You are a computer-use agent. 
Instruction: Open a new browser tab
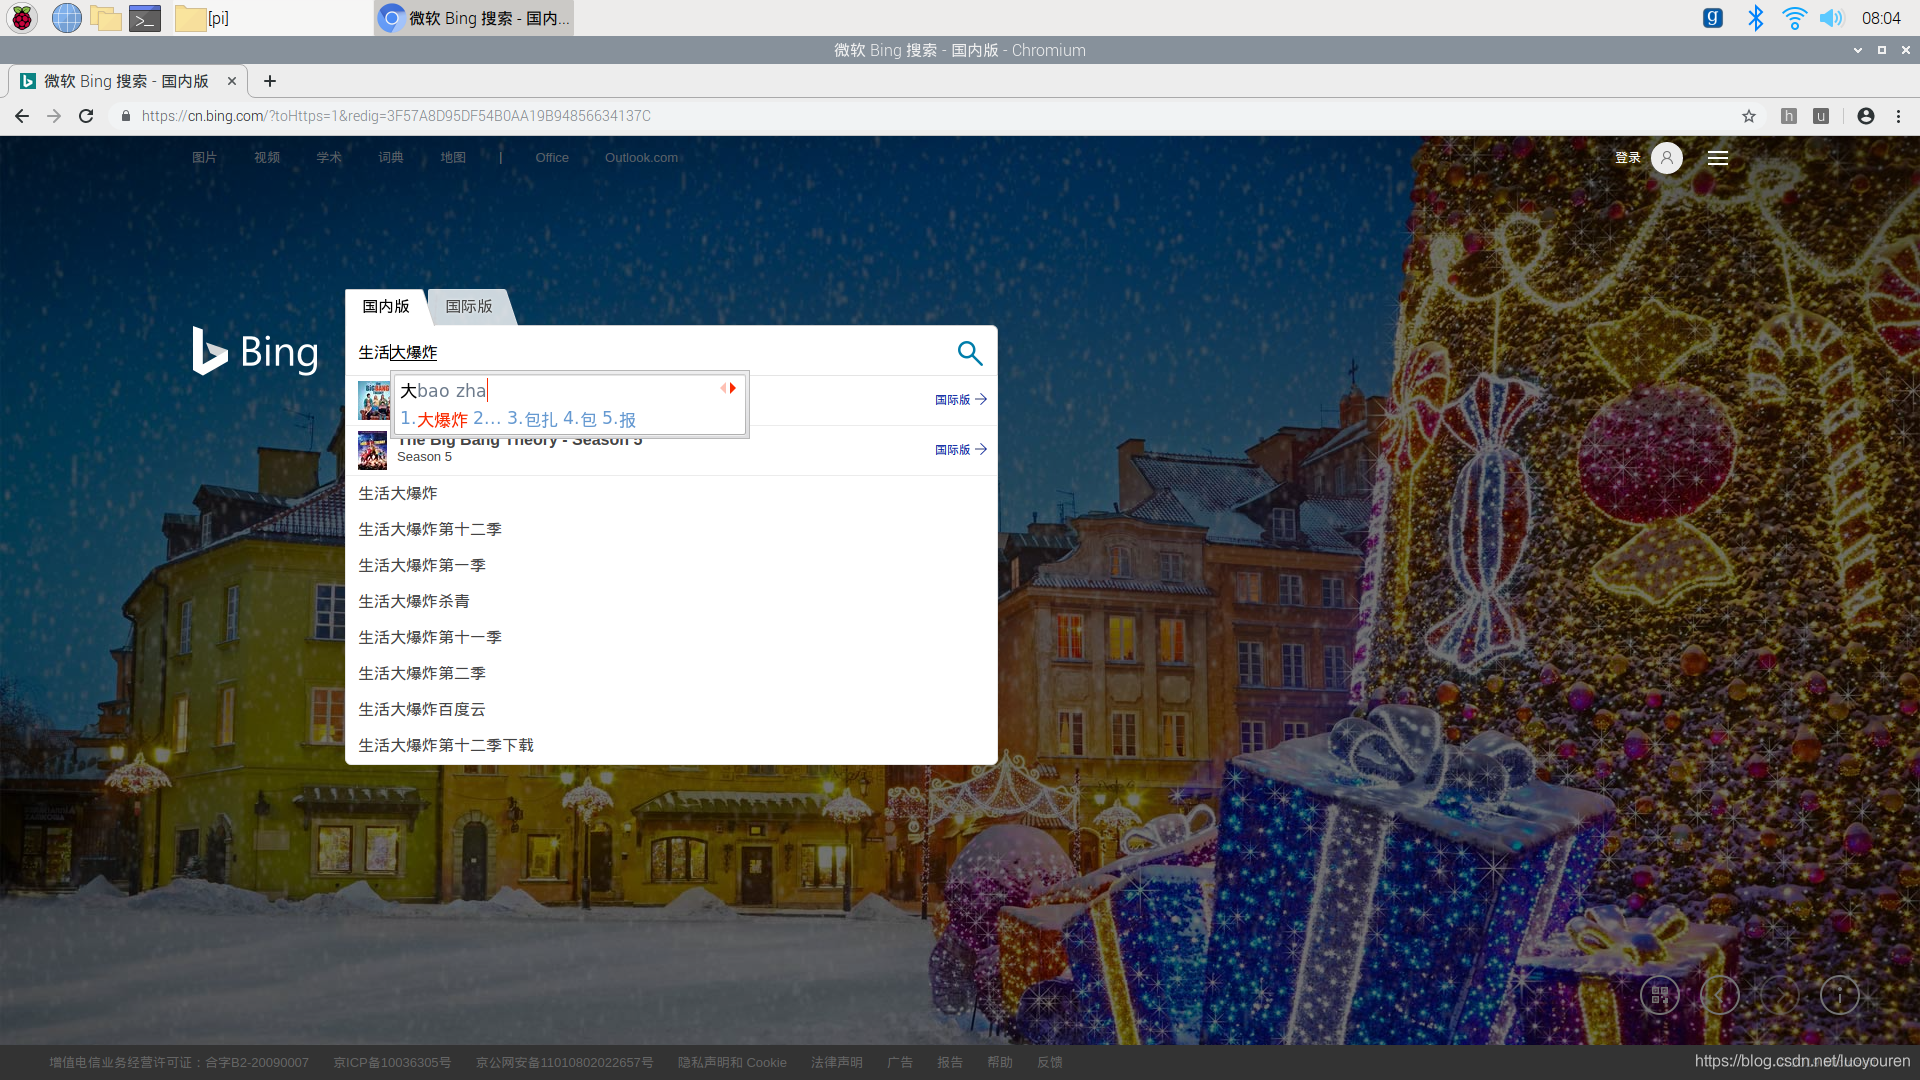coord(270,81)
